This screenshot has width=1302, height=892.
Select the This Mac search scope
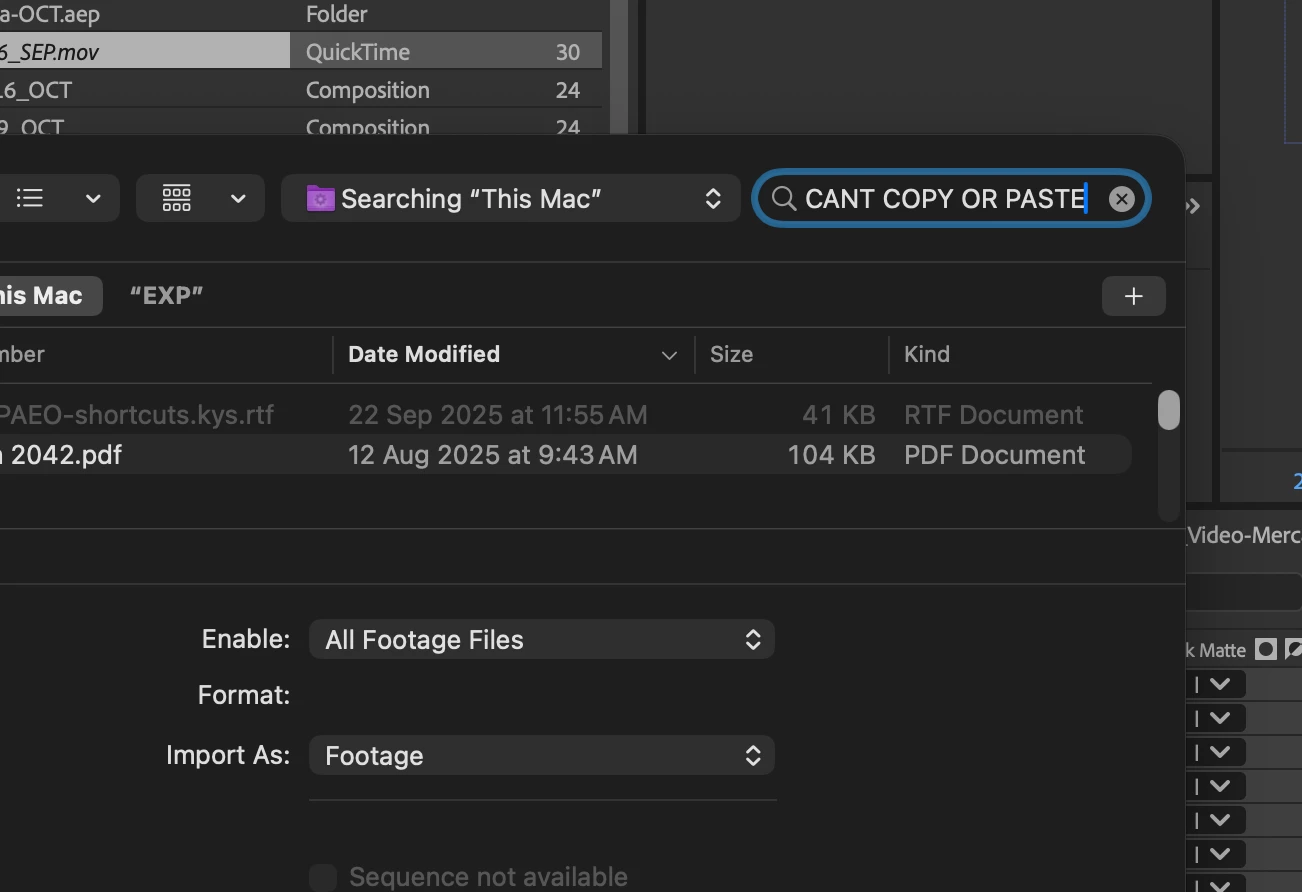click(44, 296)
